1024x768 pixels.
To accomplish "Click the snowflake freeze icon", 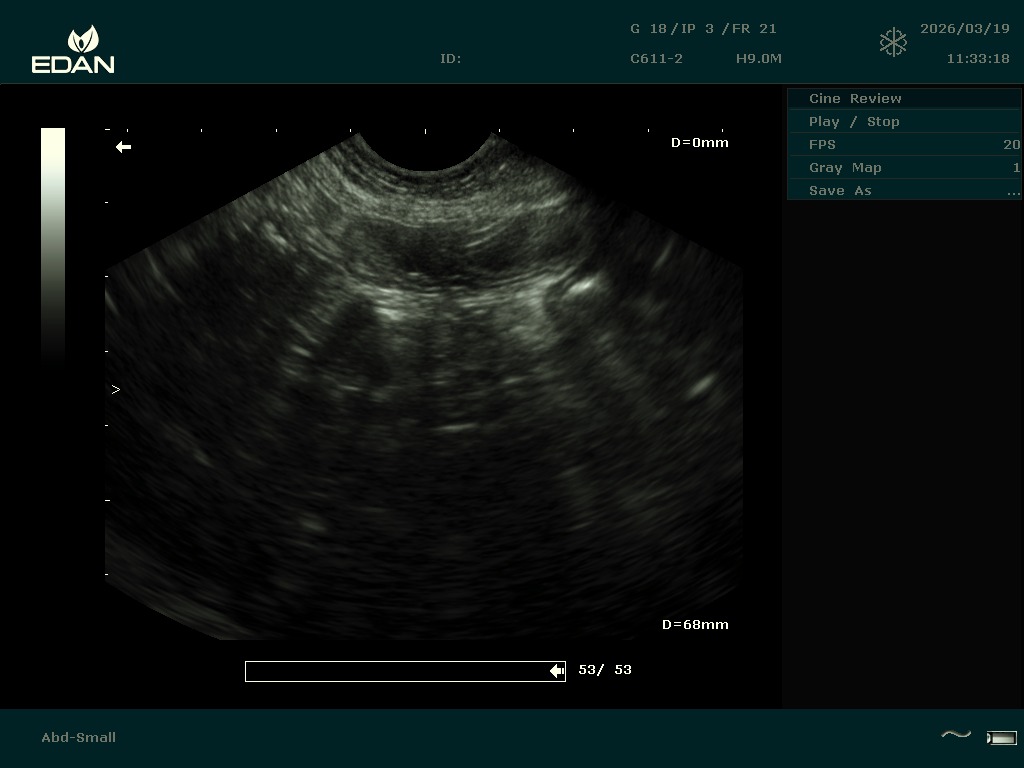I will (893, 42).
